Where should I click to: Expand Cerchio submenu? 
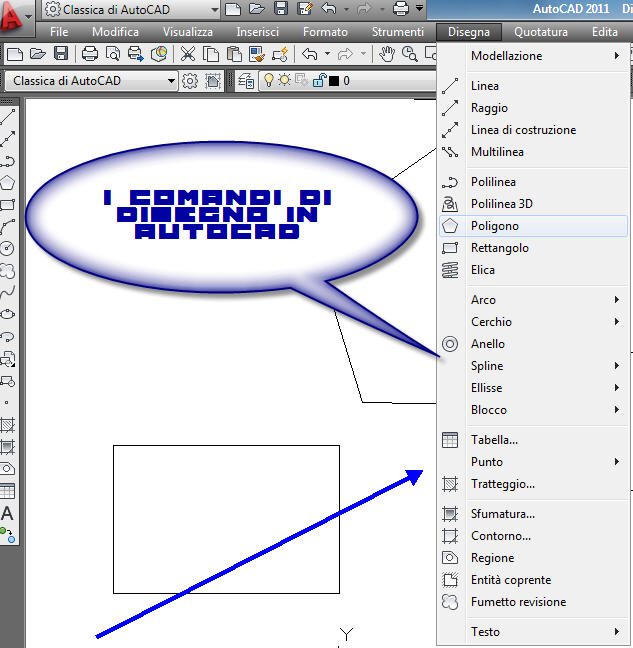click(534, 322)
